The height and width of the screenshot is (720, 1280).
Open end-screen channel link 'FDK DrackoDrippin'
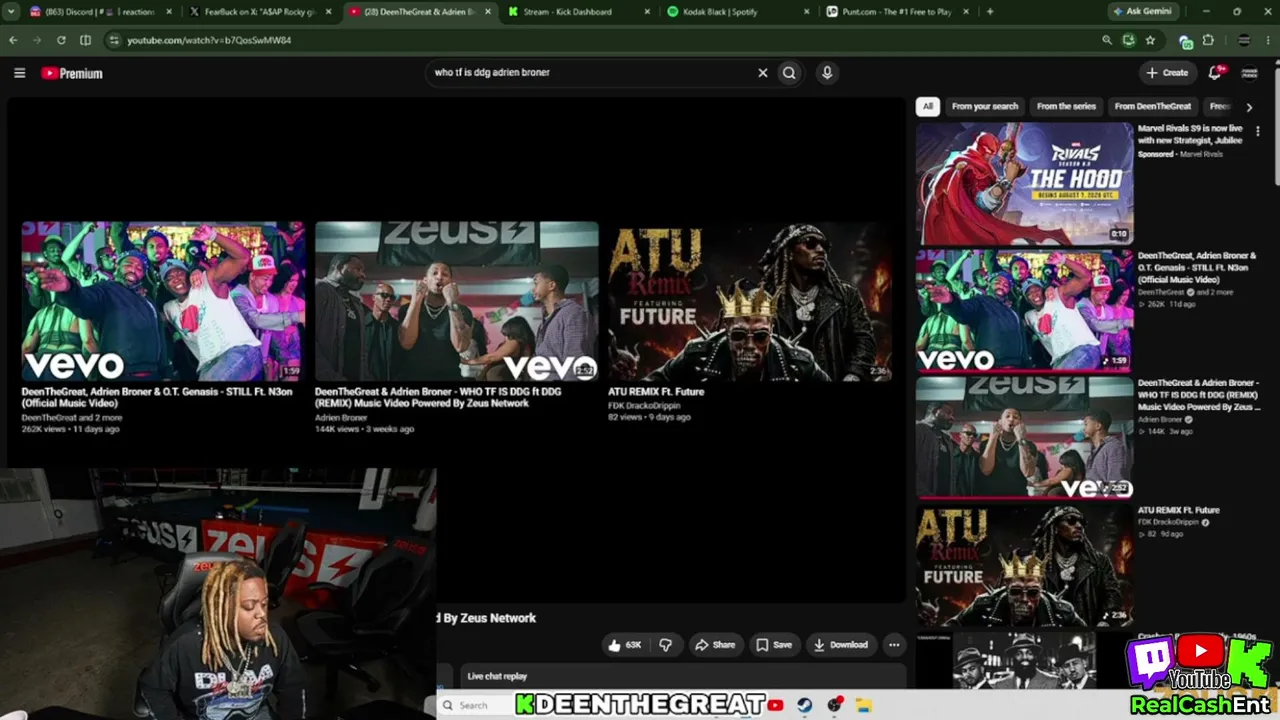tap(644, 405)
